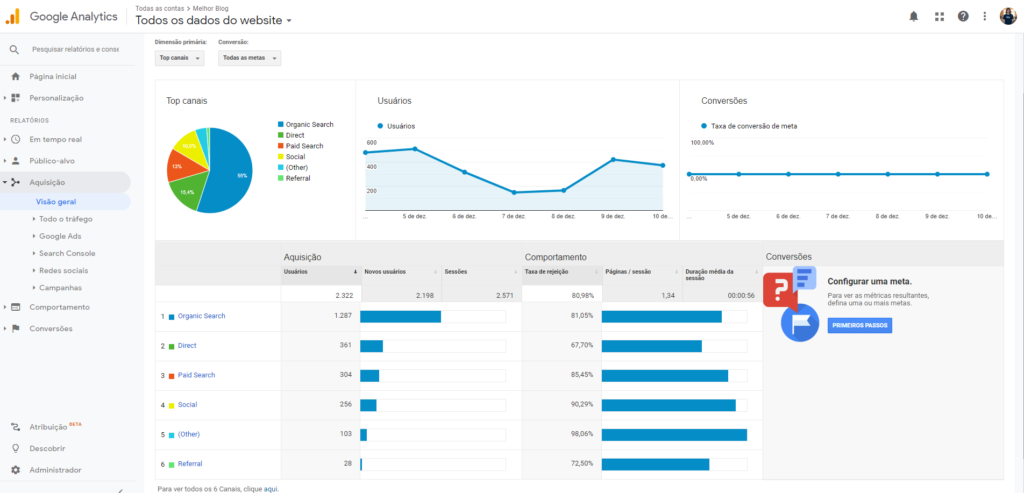This screenshot has width=1024, height=493.
Task: Click the person icon for Público-alvo
Action: [16, 161]
